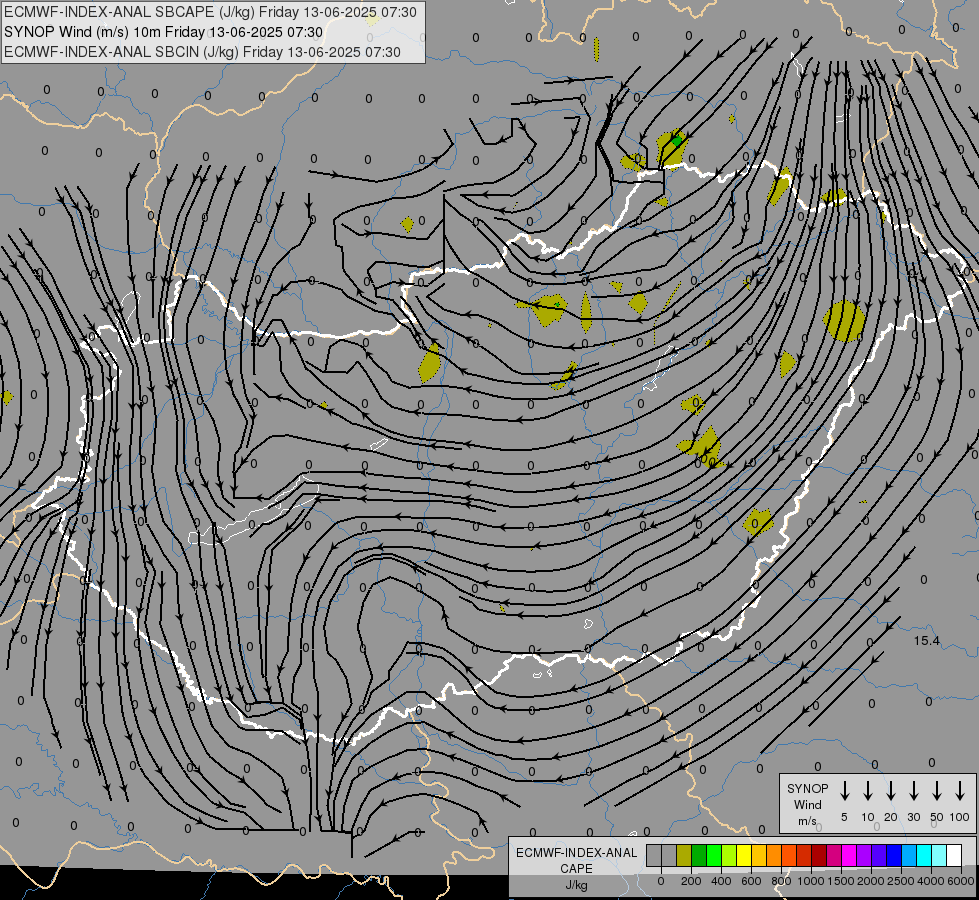Select the pure yellow CAPE legend swatch
This screenshot has width=979, height=900.
point(744,856)
